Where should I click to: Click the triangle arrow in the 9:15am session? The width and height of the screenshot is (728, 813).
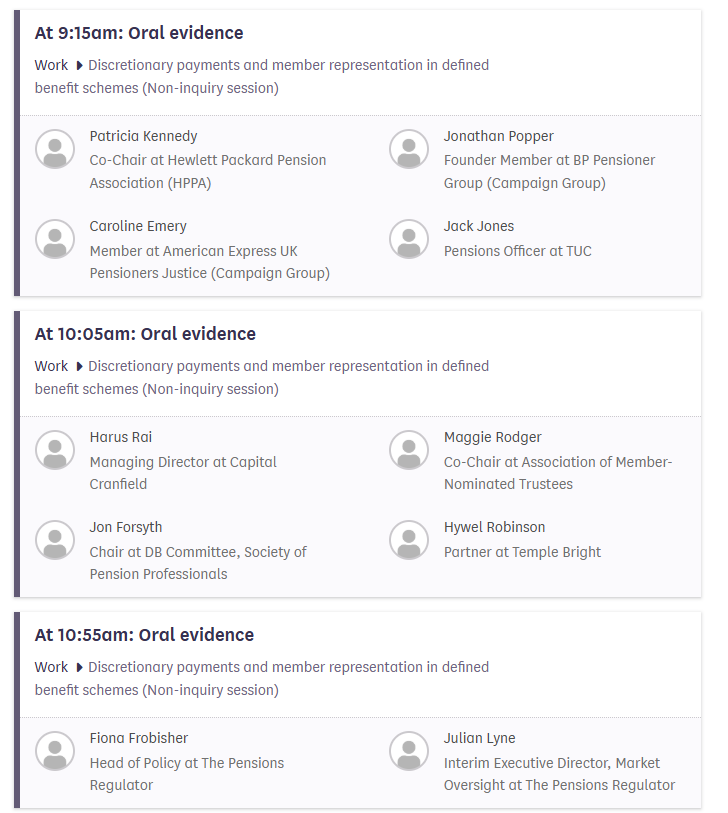79,66
